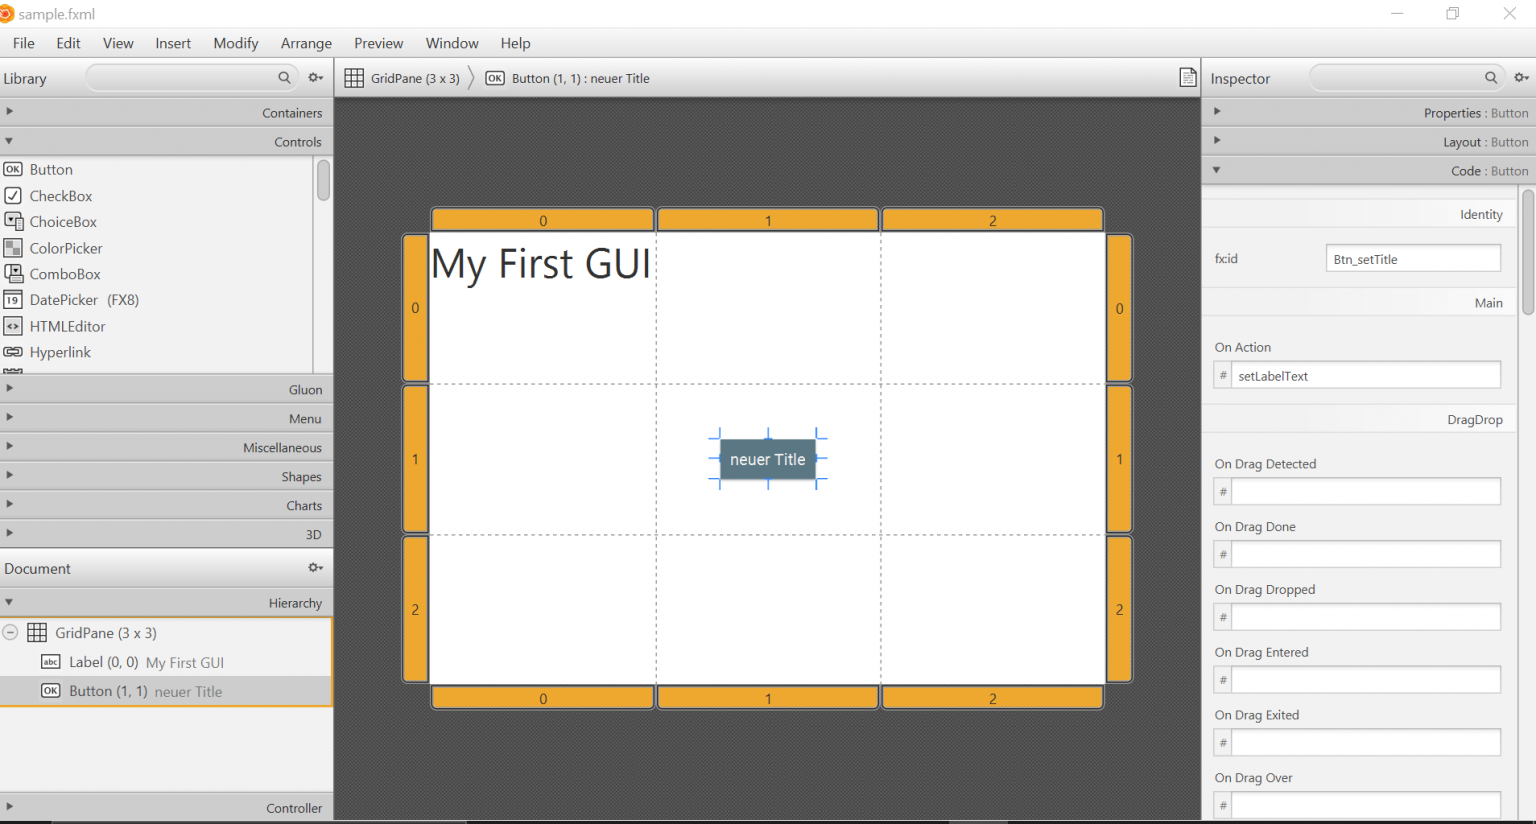Click the document notes icon above canvas
Screen dimensions: 1536x824
pyautogui.click(x=1187, y=78)
